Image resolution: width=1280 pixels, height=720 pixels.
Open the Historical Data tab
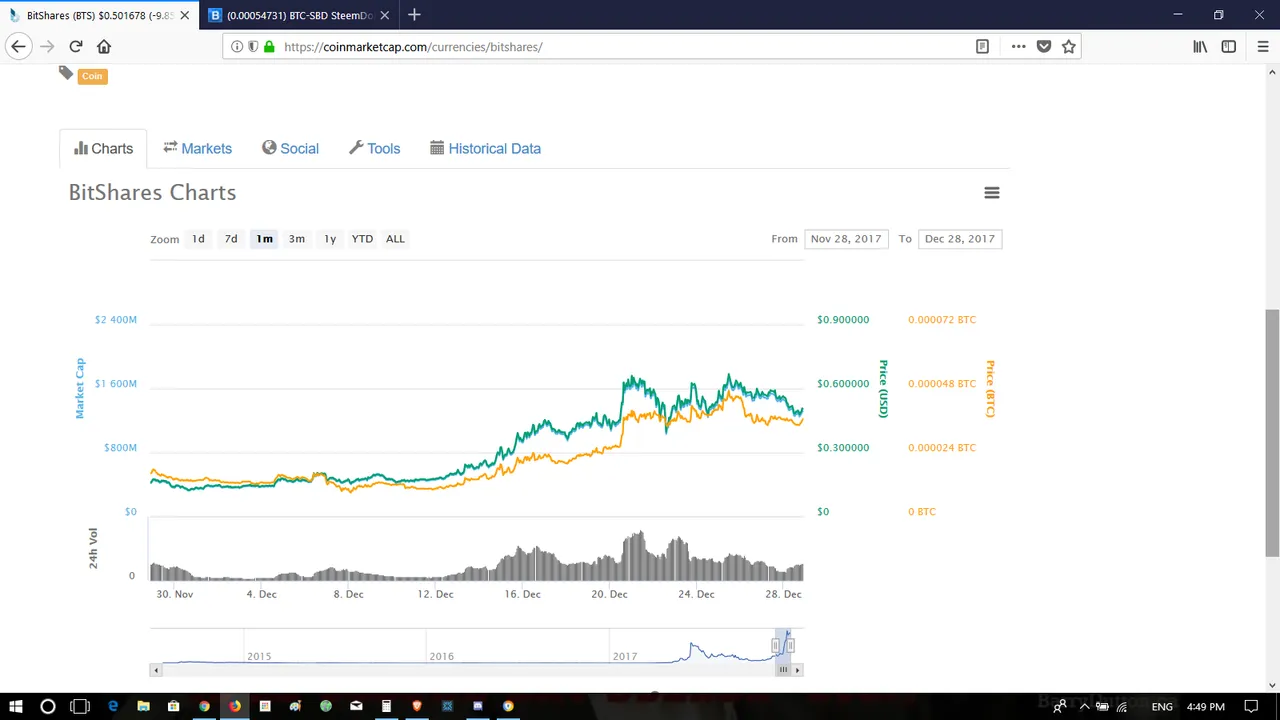485,148
